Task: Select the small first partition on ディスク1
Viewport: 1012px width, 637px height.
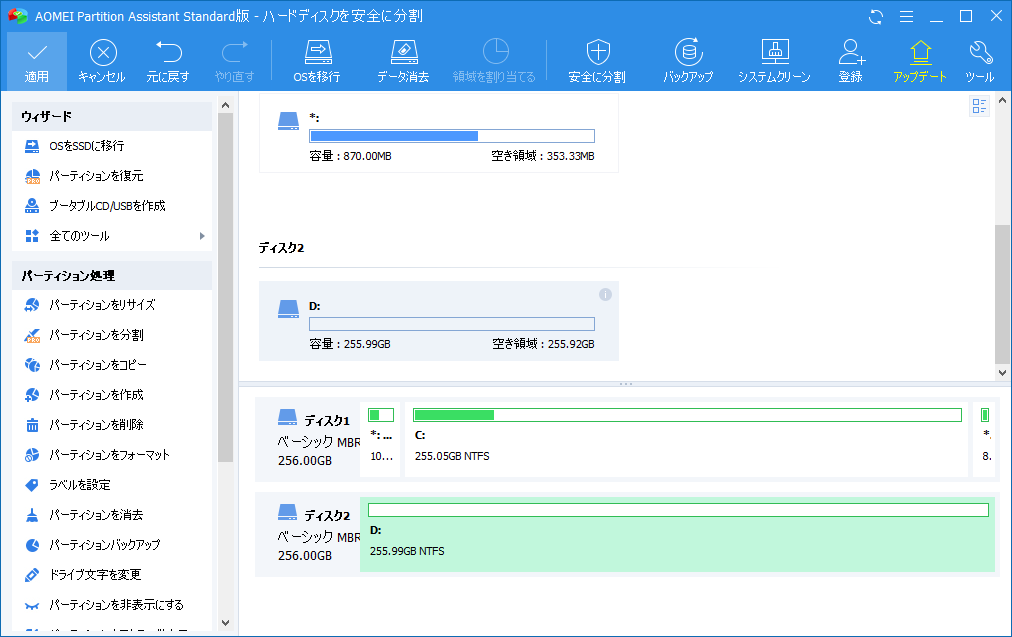Action: (x=380, y=440)
